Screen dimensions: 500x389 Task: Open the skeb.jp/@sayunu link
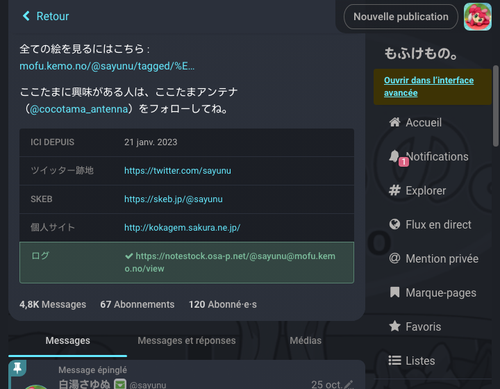[173, 199]
